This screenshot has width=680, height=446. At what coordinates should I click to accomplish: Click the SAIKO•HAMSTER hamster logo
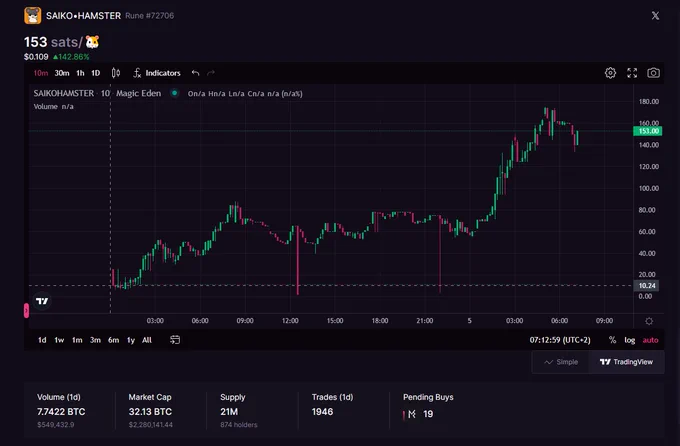[33, 16]
